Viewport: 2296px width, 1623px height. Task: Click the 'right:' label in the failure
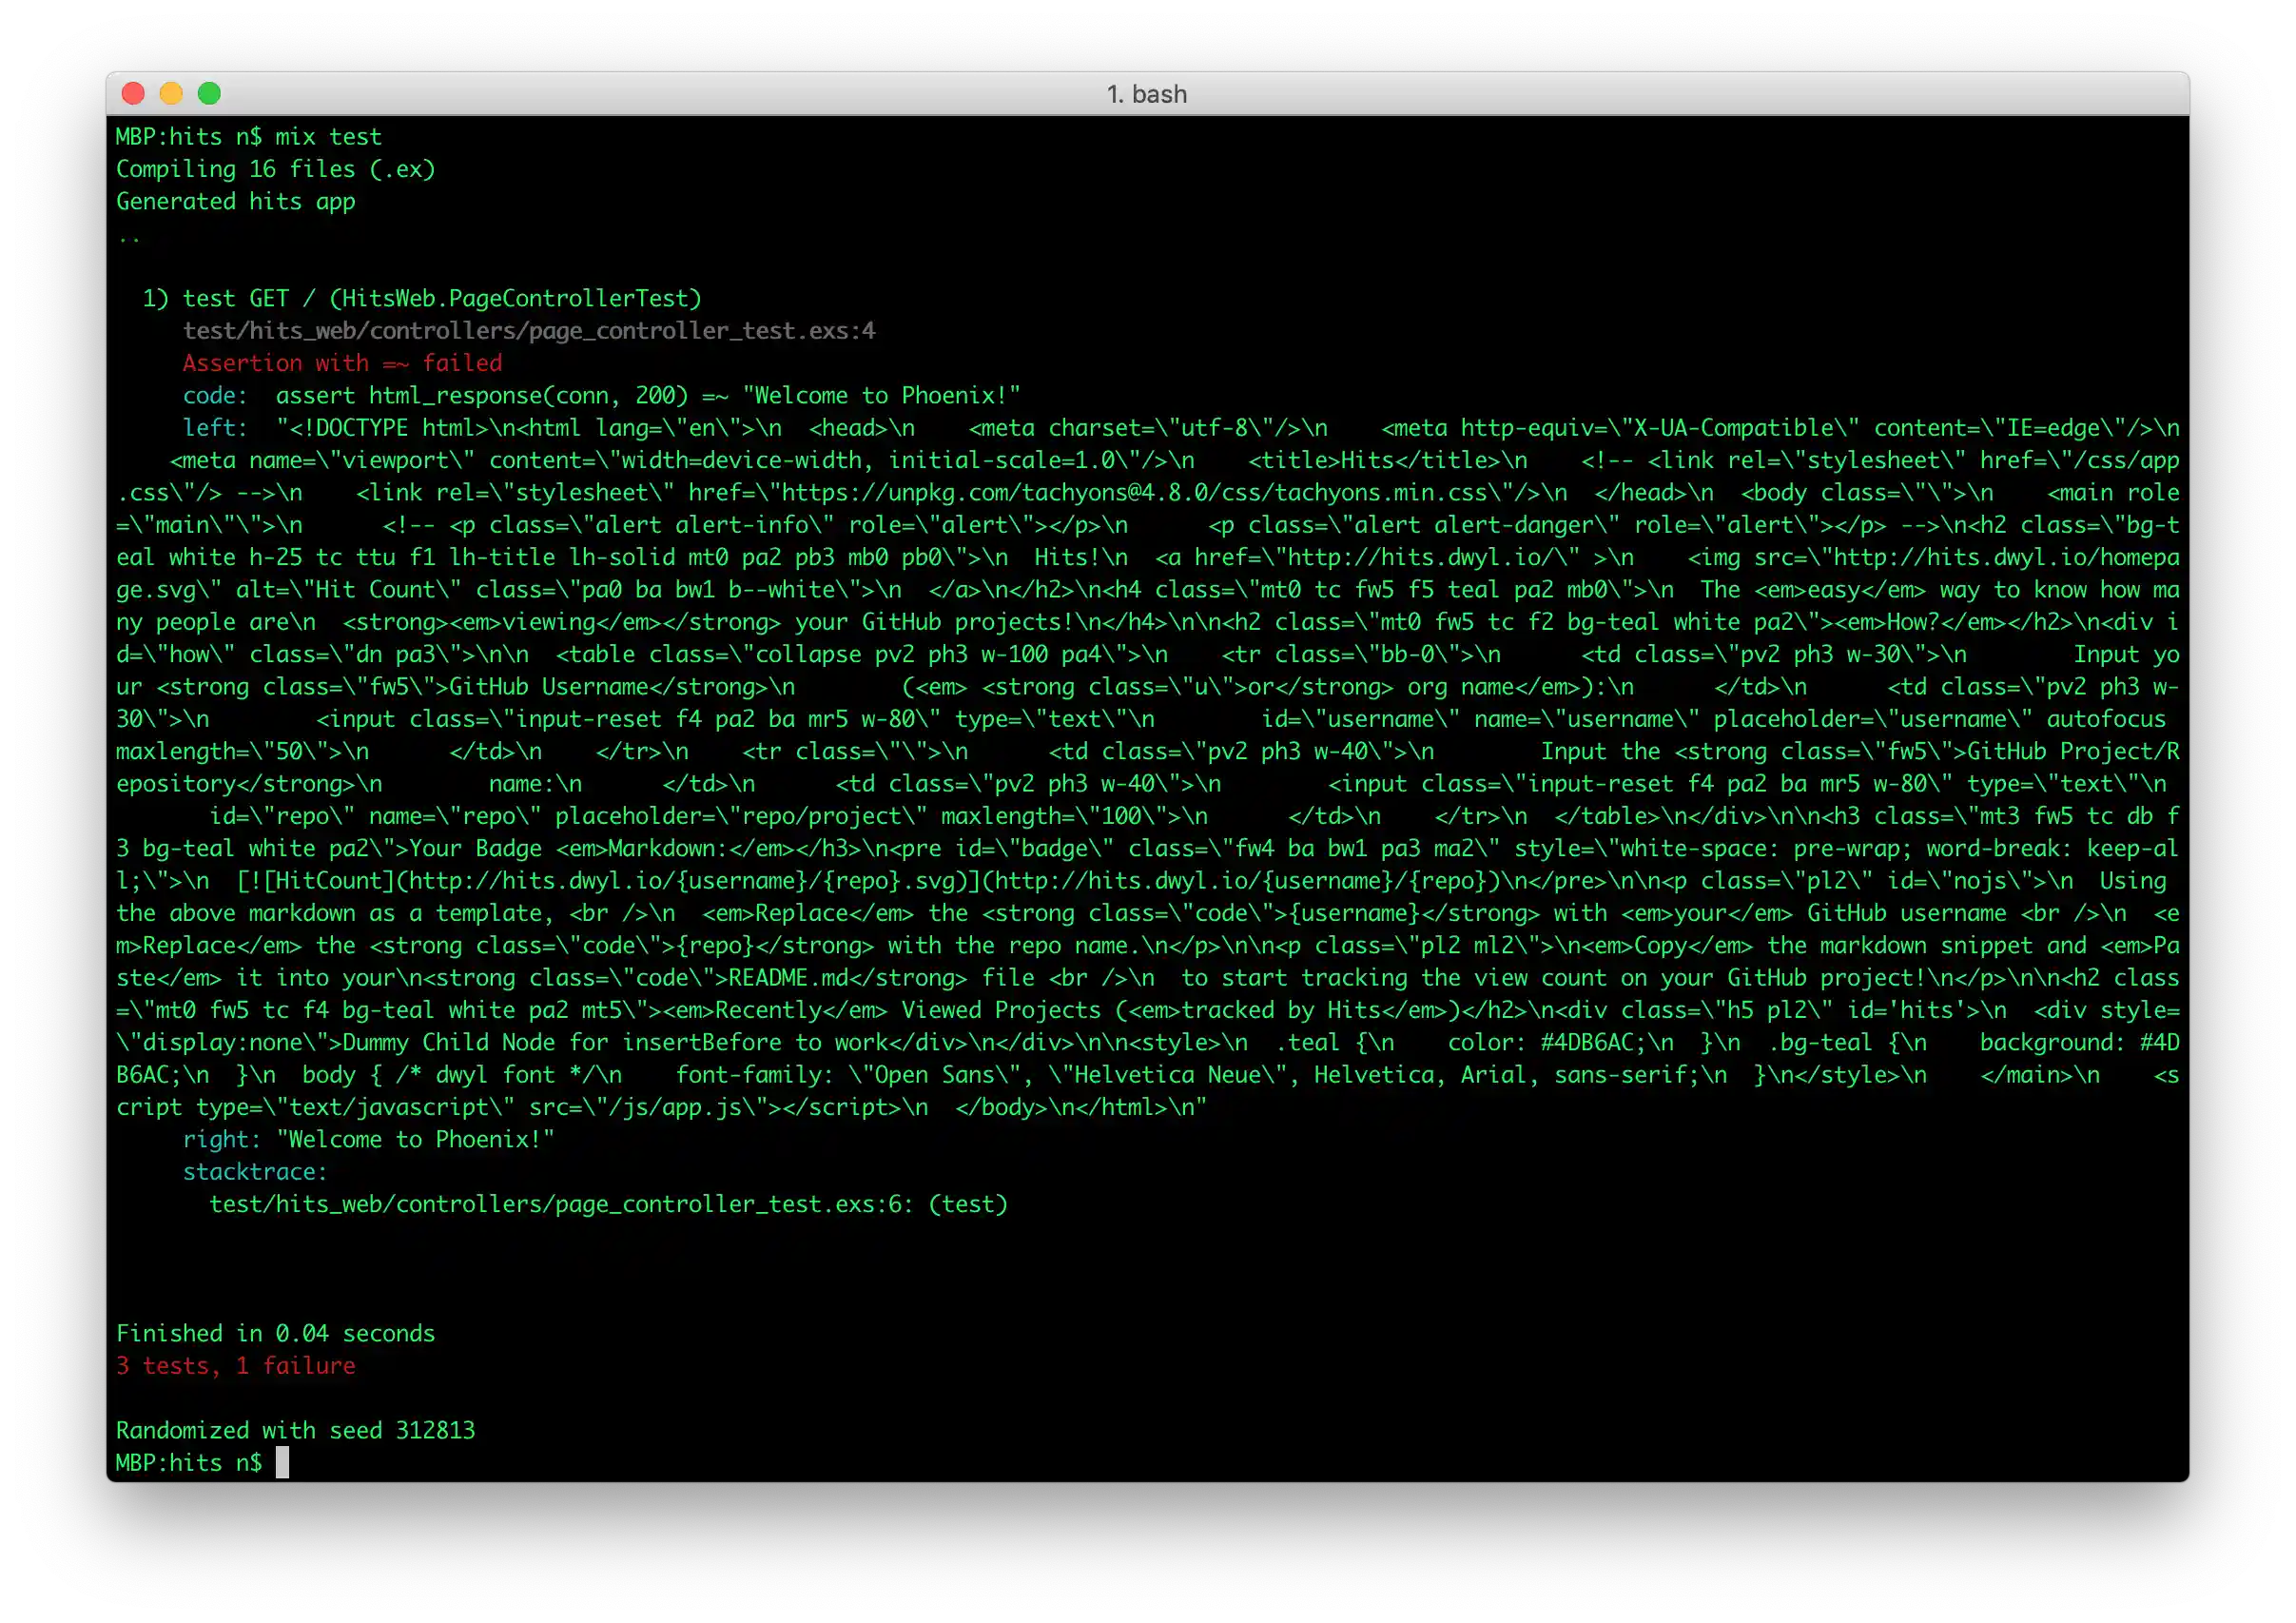point(221,1139)
